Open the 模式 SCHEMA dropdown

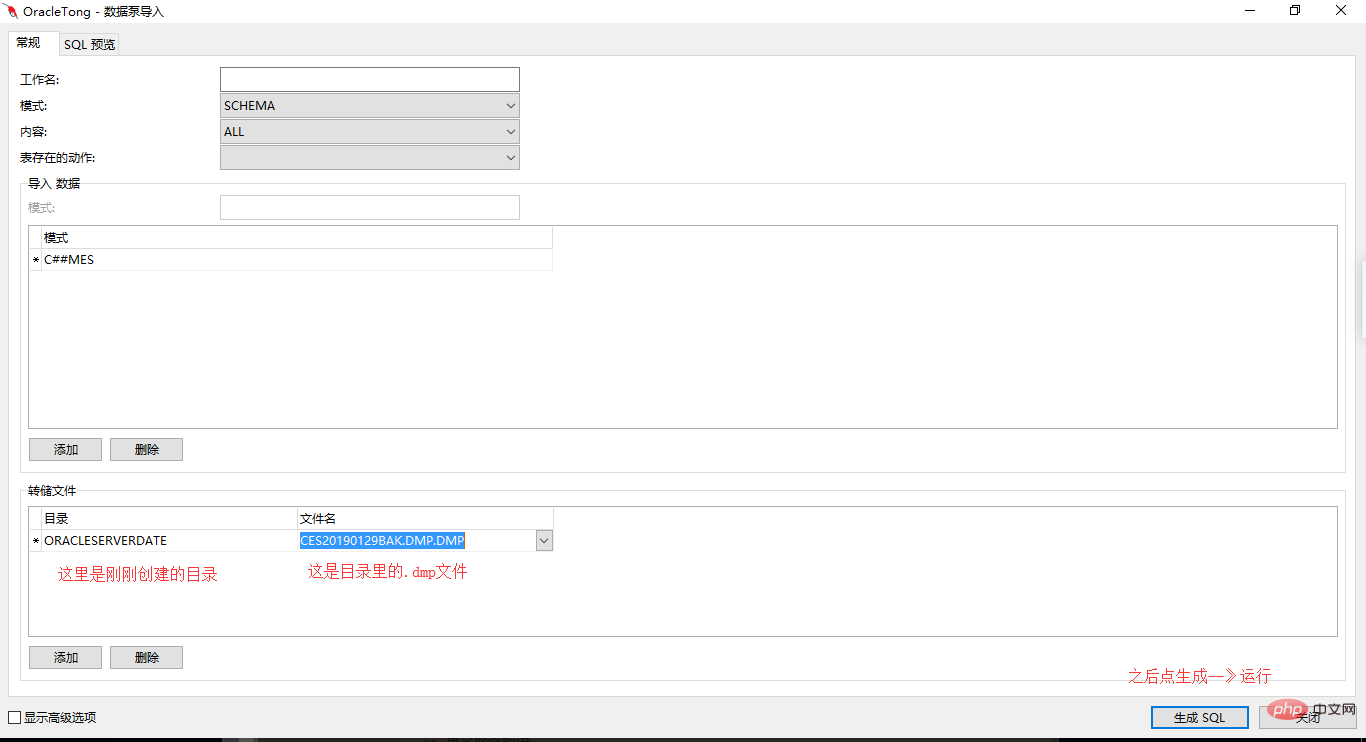click(370, 105)
